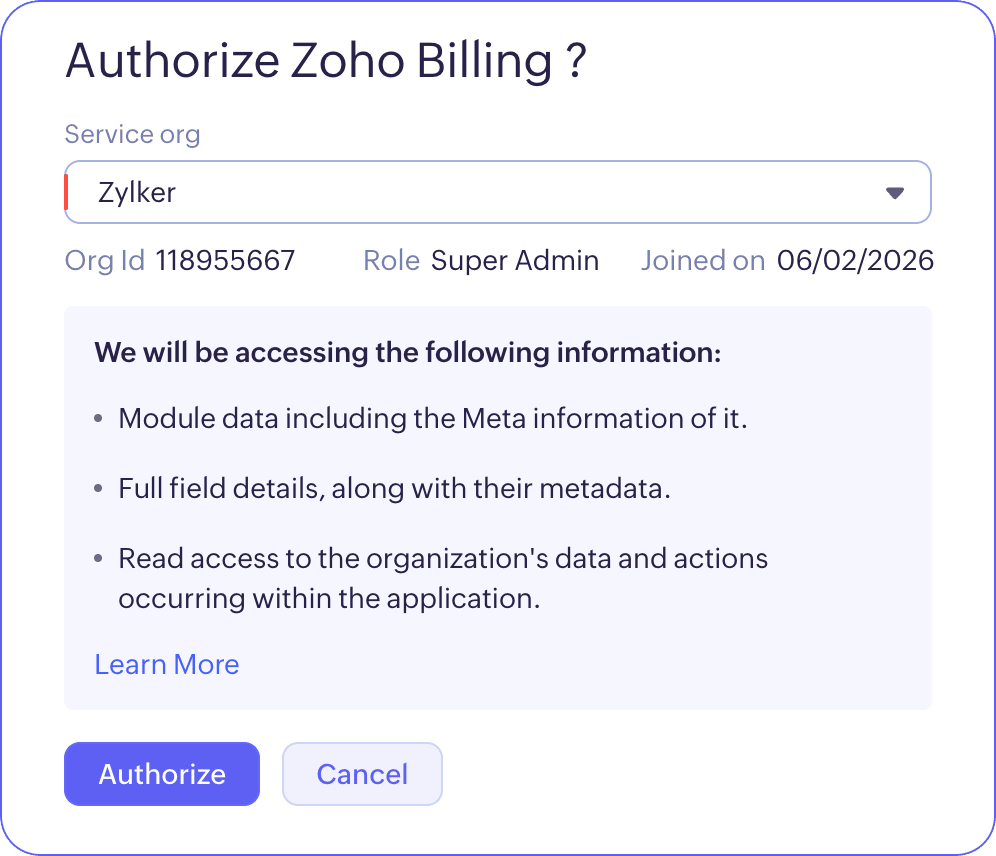This screenshot has height=856, width=996.
Task: Open the Zylker organization combo box
Action: tap(497, 192)
